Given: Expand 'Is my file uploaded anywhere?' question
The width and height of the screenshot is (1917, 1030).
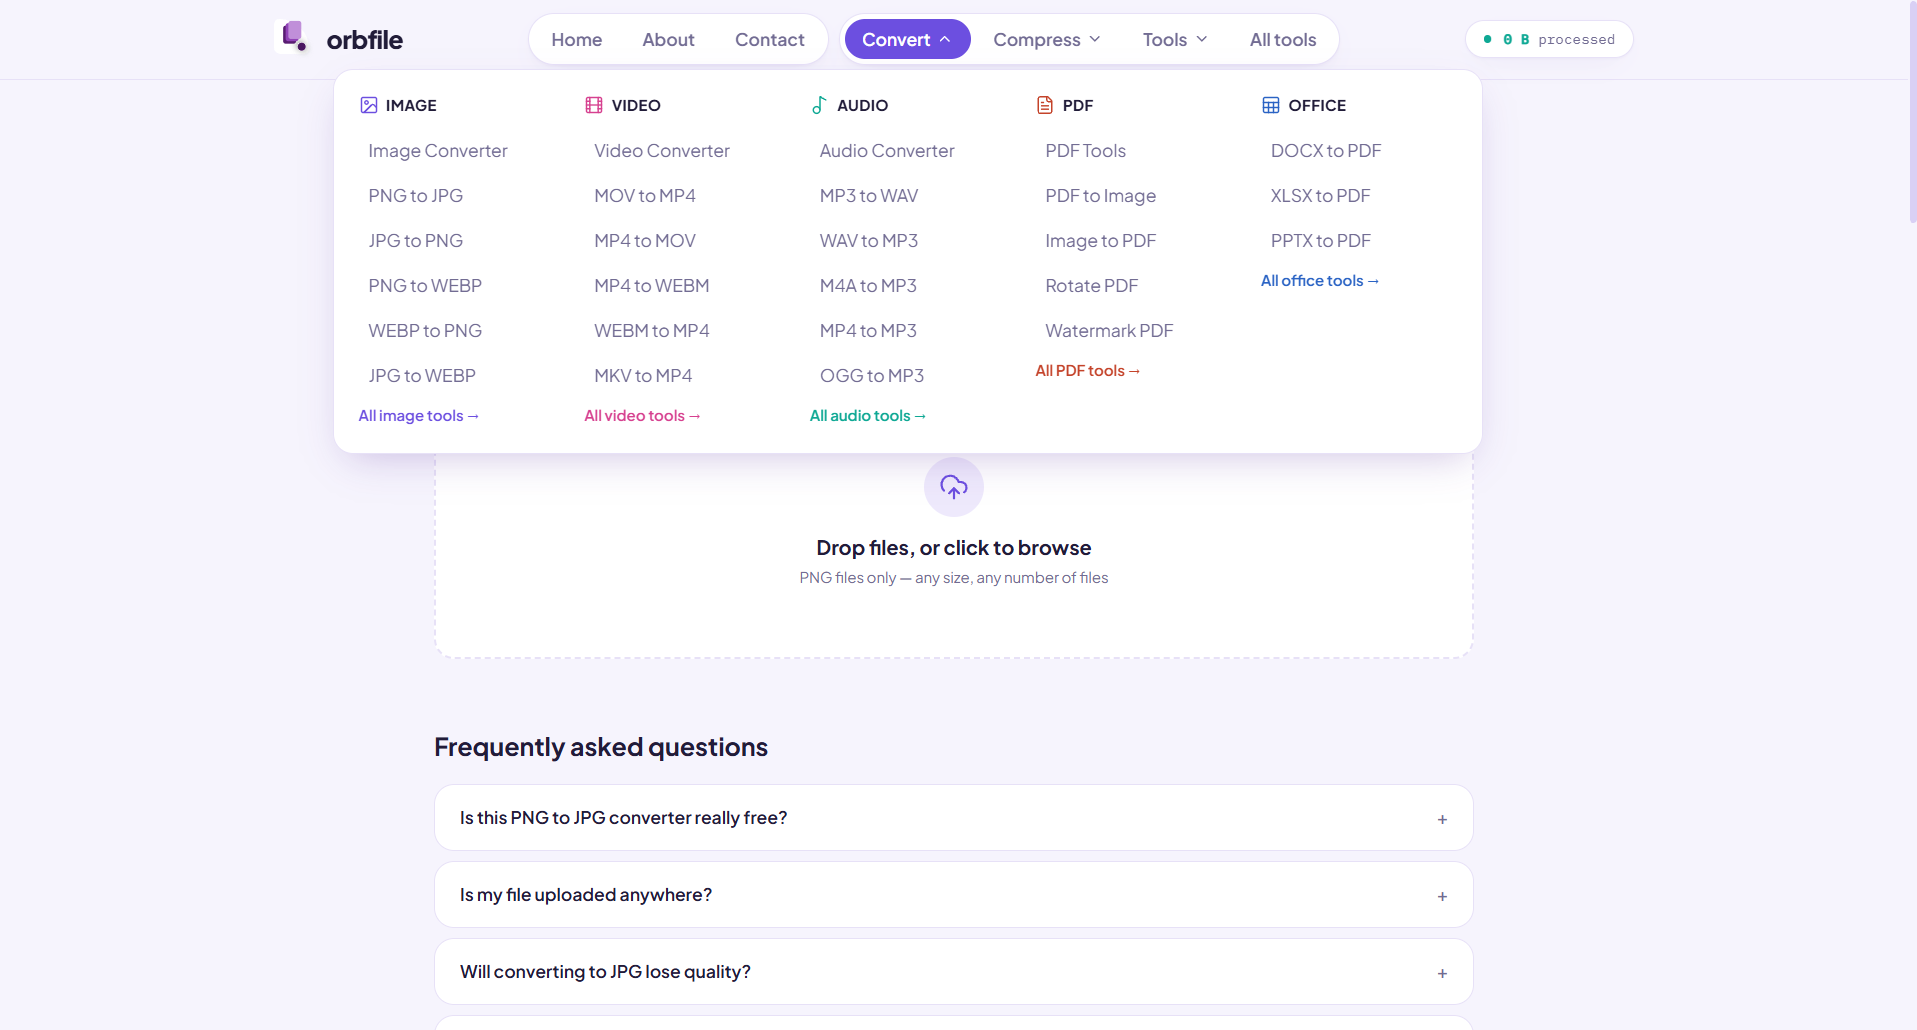Looking at the screenshot, I should pos(954,895).
